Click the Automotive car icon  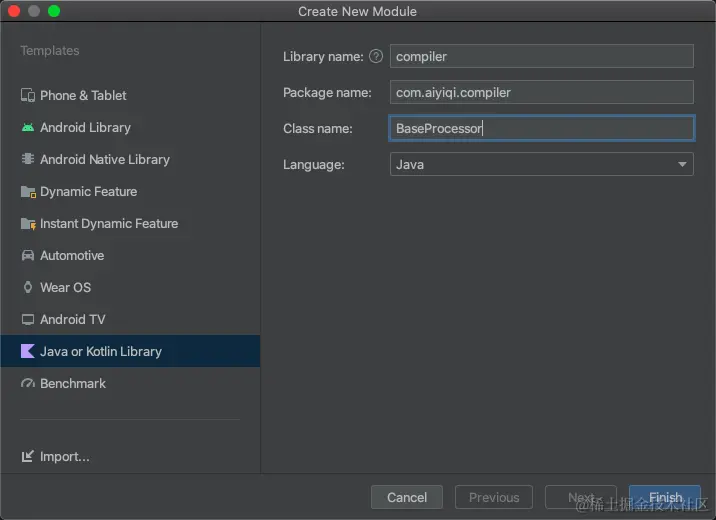tap(28, 256)
